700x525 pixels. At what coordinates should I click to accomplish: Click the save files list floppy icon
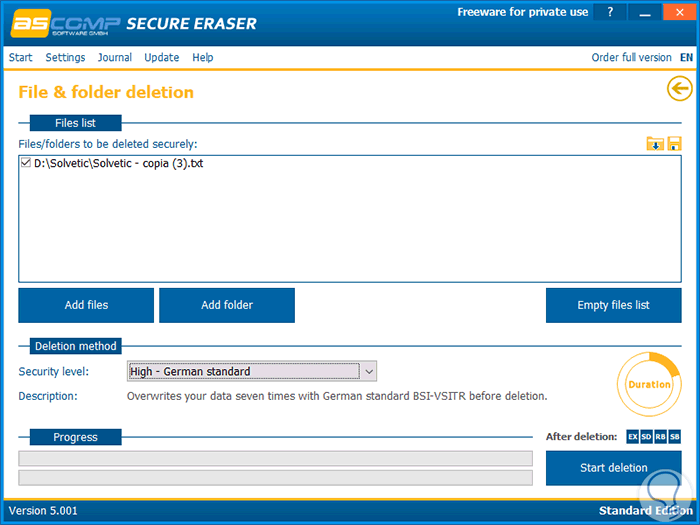coord(674,144)
